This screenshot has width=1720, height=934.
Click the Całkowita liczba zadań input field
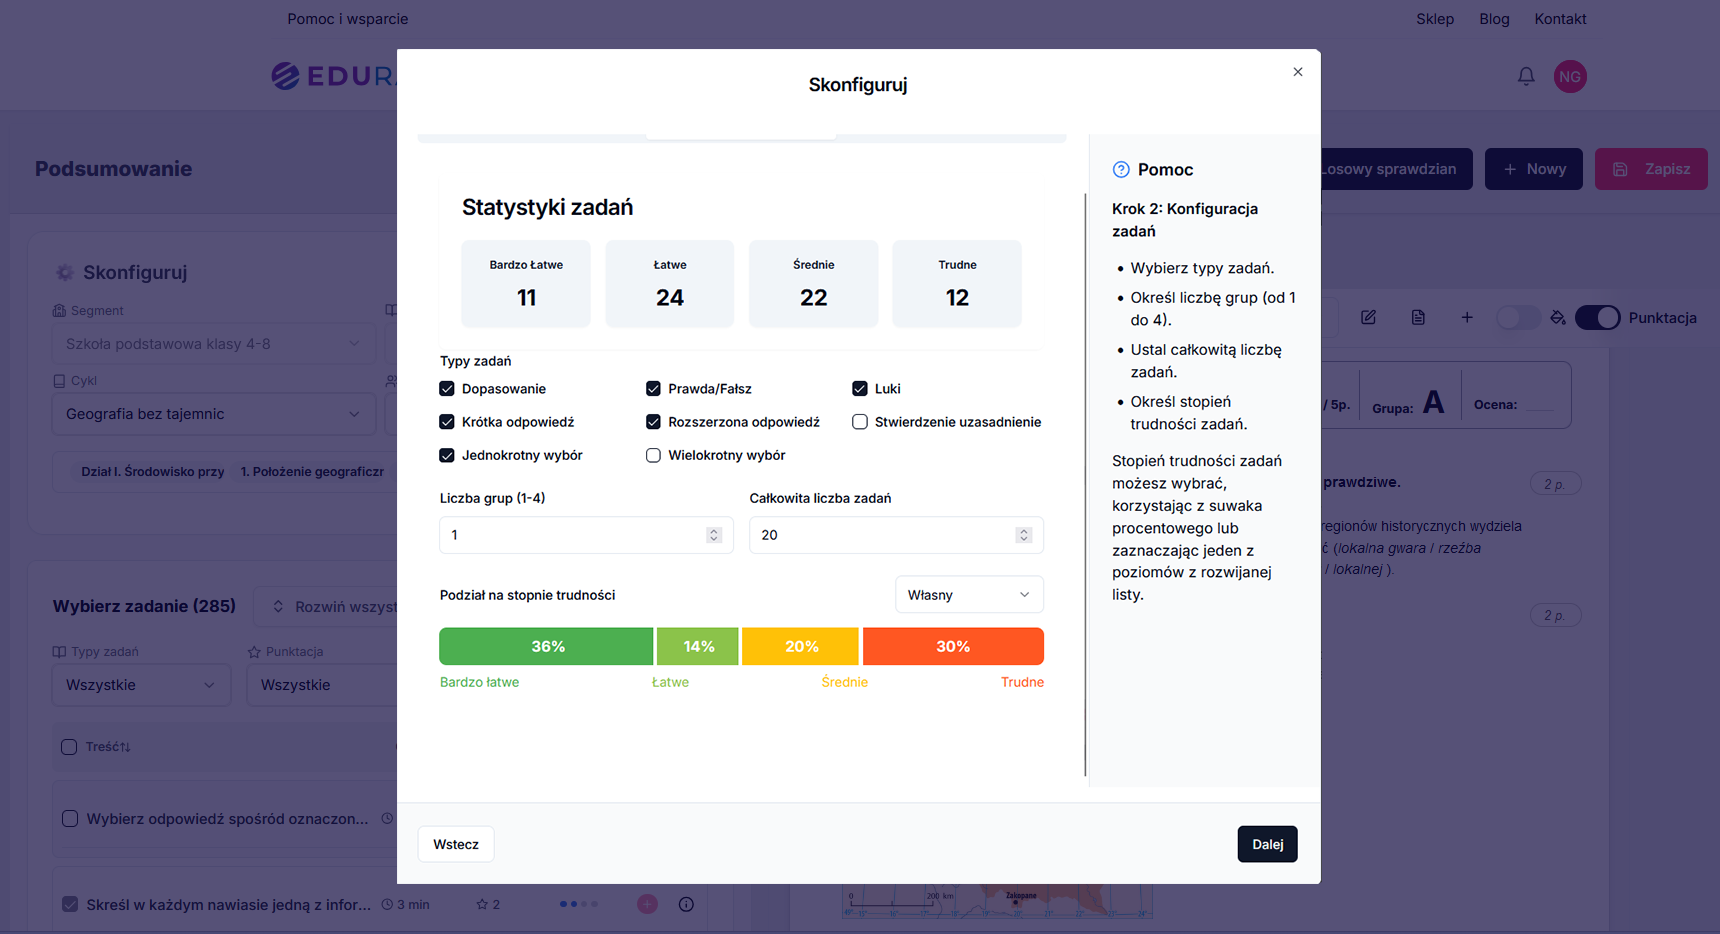click(896, 535)
